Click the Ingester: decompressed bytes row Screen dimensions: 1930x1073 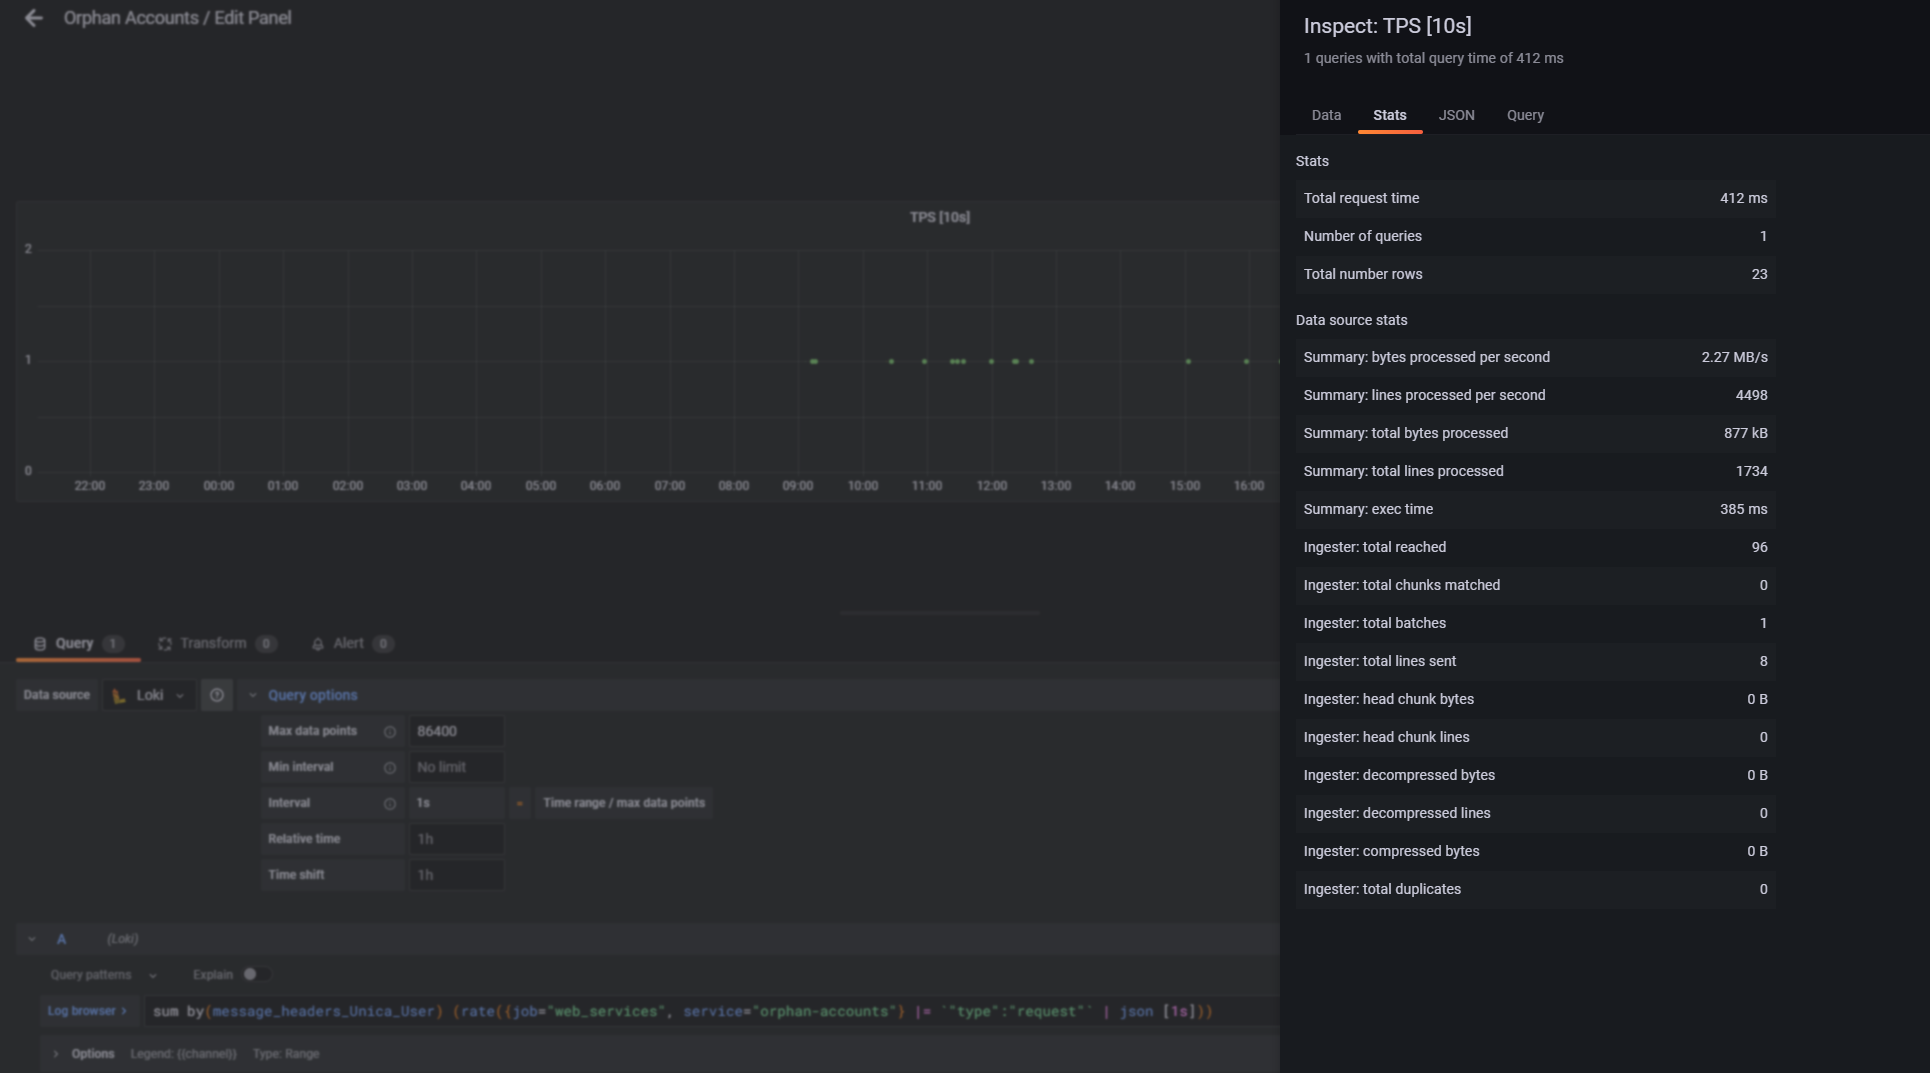1535,775
